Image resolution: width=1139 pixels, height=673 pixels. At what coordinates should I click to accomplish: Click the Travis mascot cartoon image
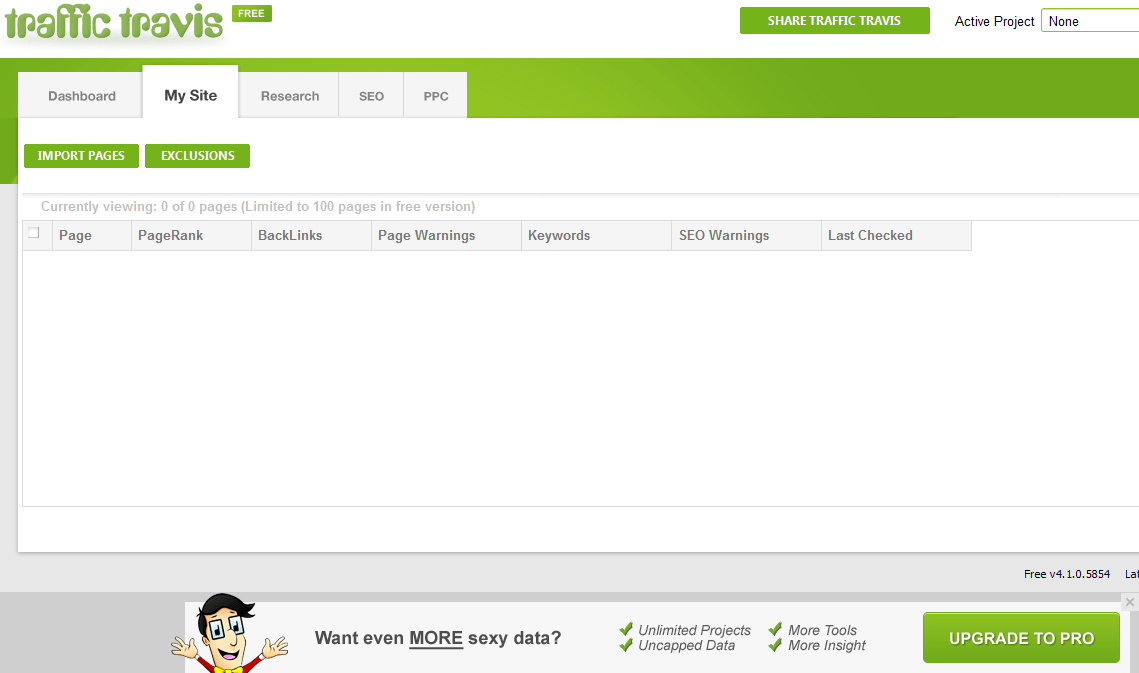(230, 634)
